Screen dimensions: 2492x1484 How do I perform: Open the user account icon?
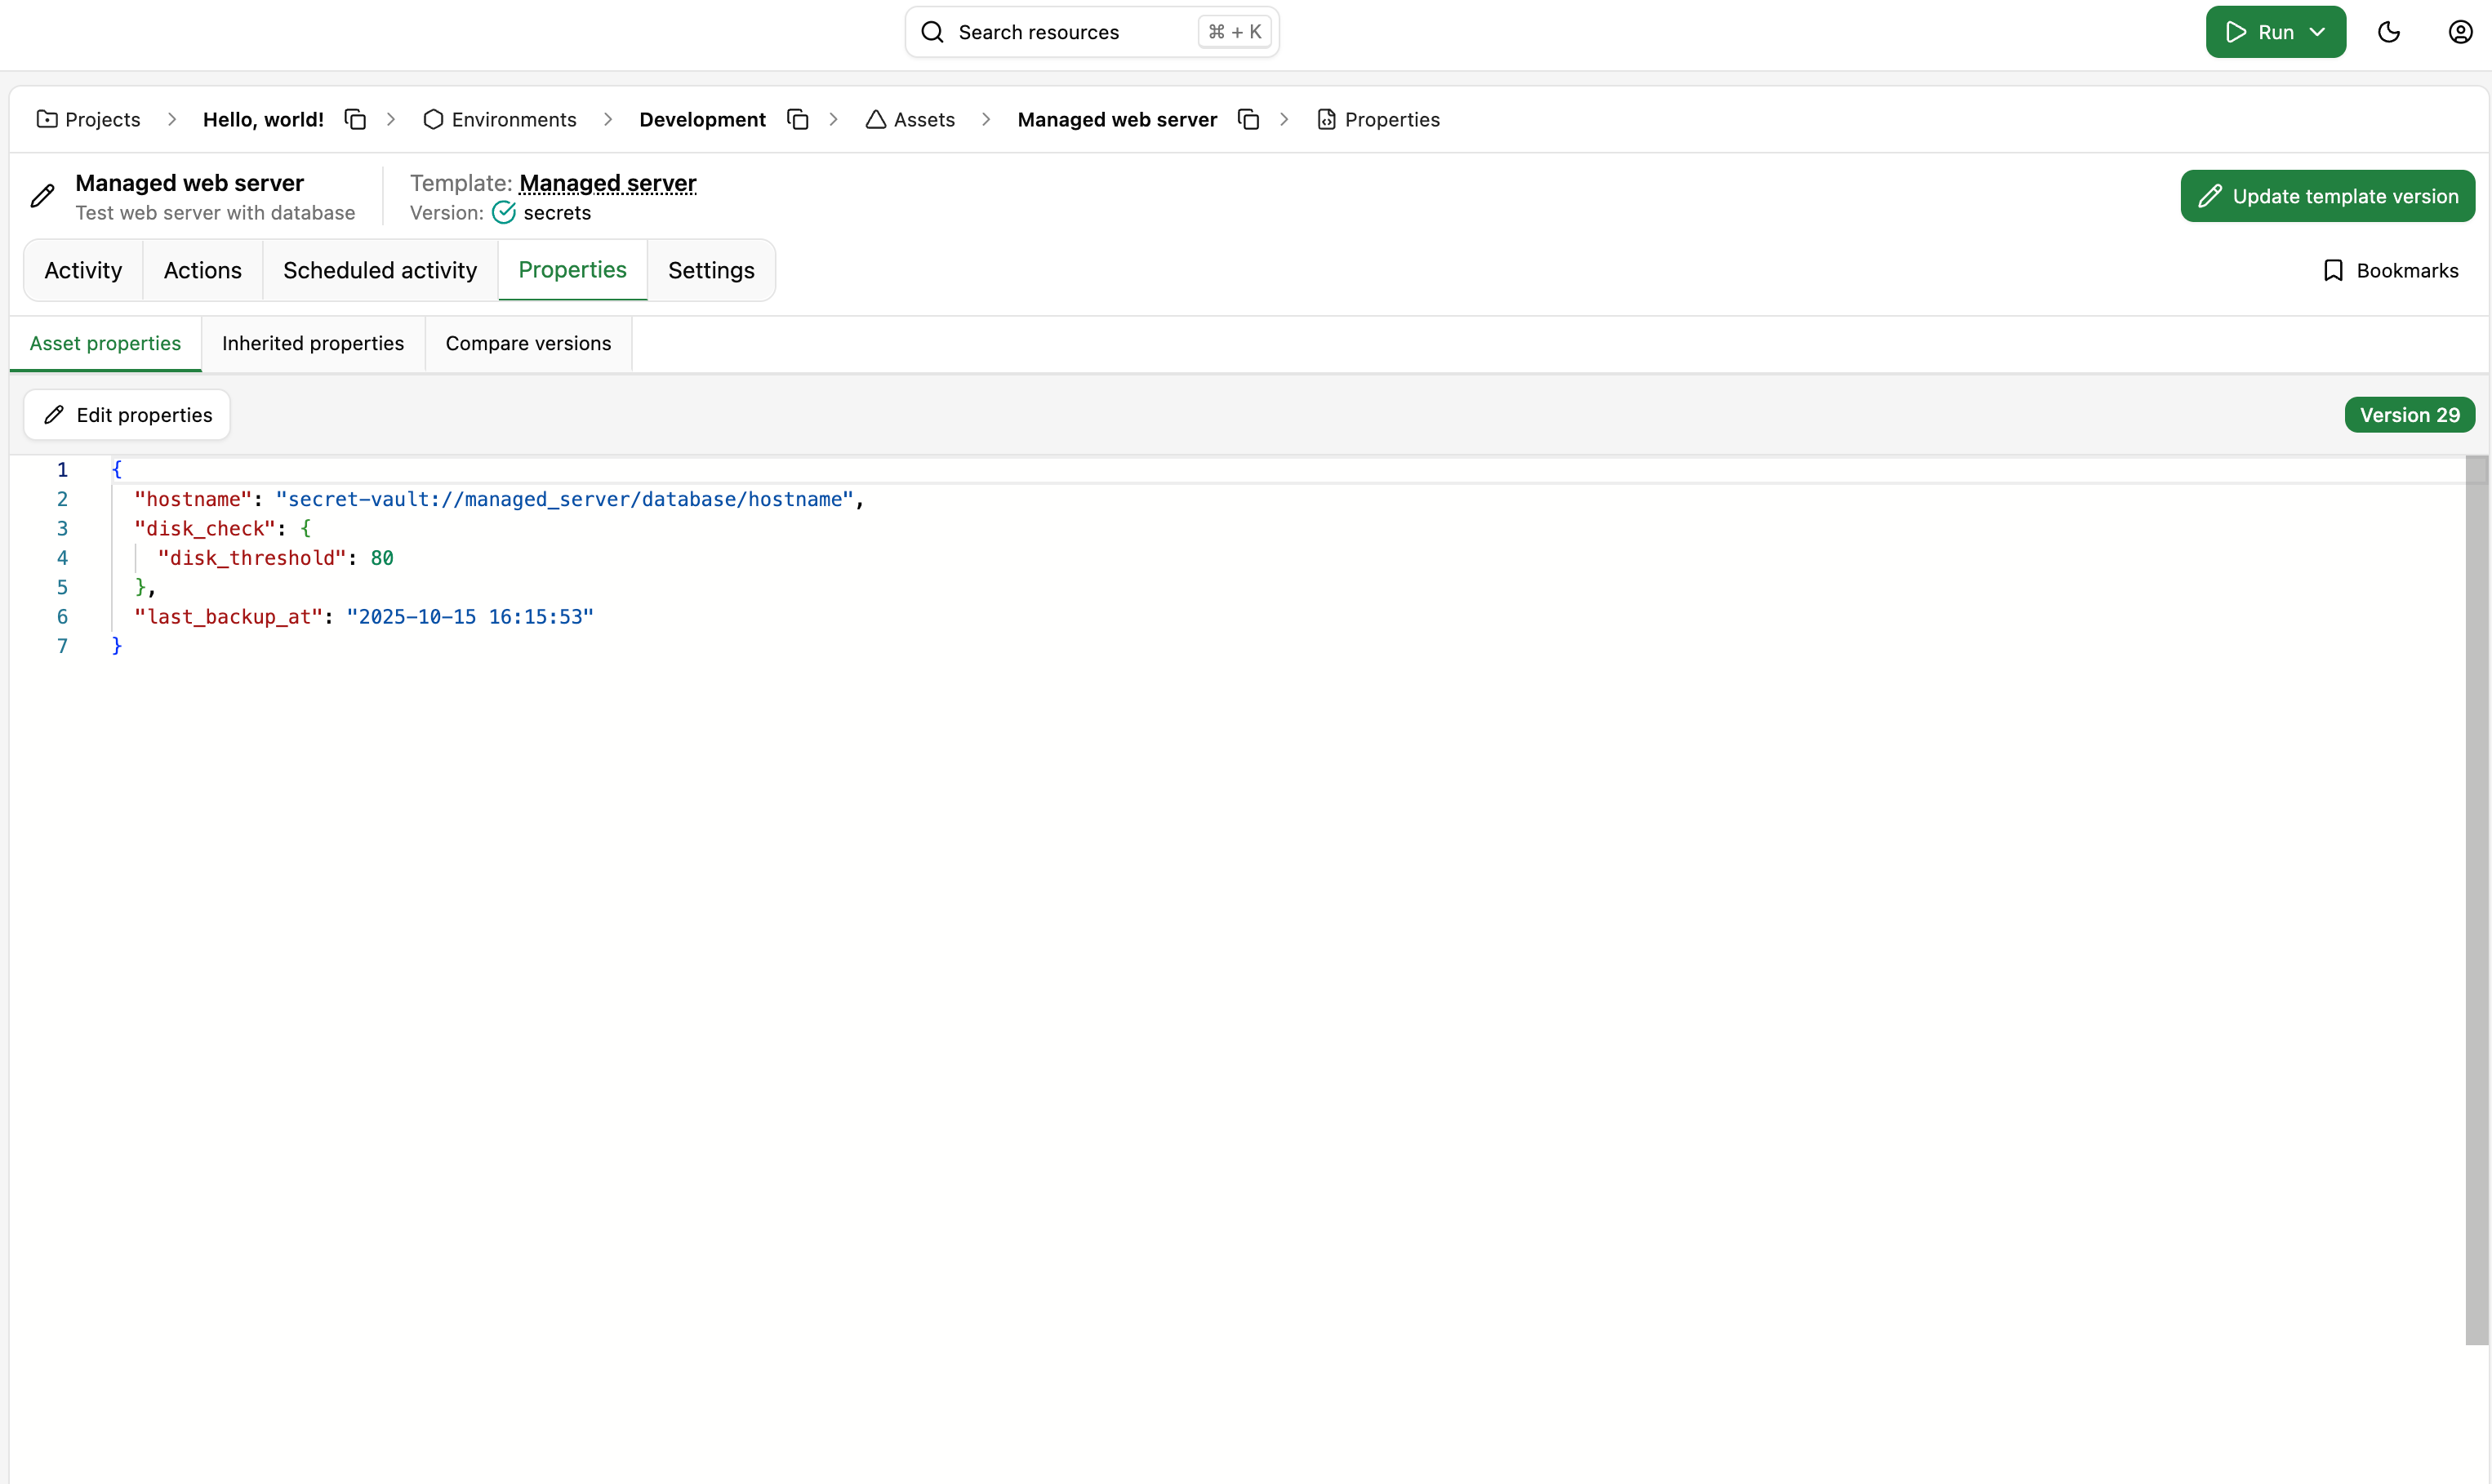click(x=2460, y=32)
